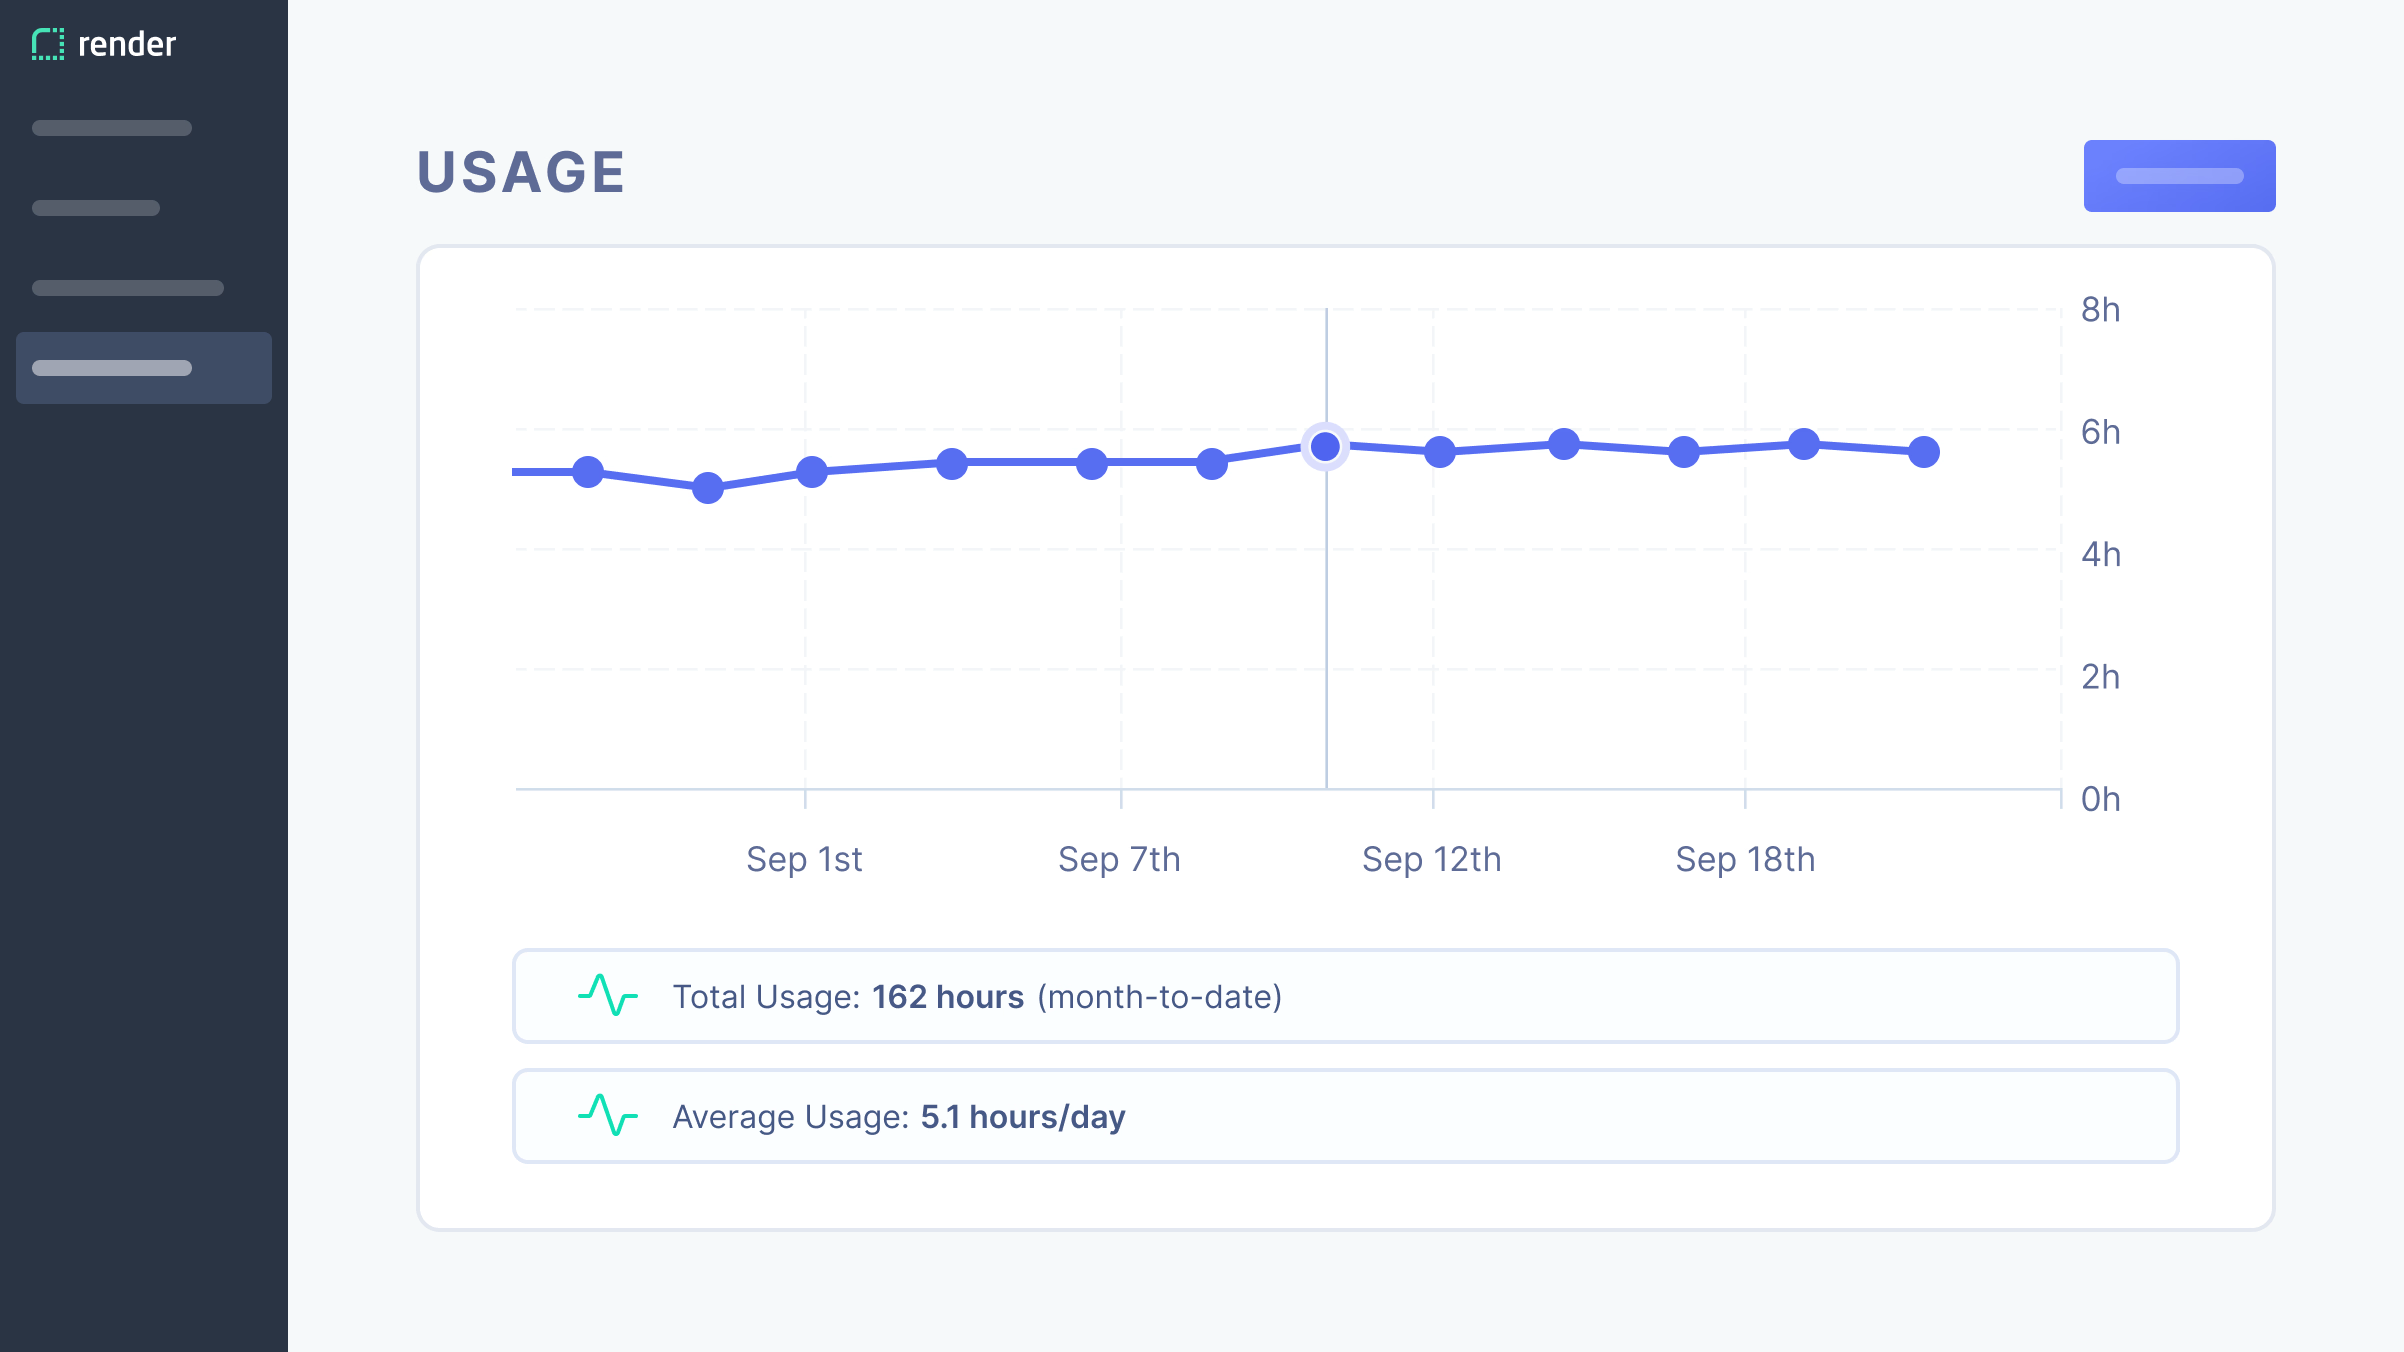Click the last data point on usage line
This screenshot has width=2404, height=1352.
pos(1924,452)
